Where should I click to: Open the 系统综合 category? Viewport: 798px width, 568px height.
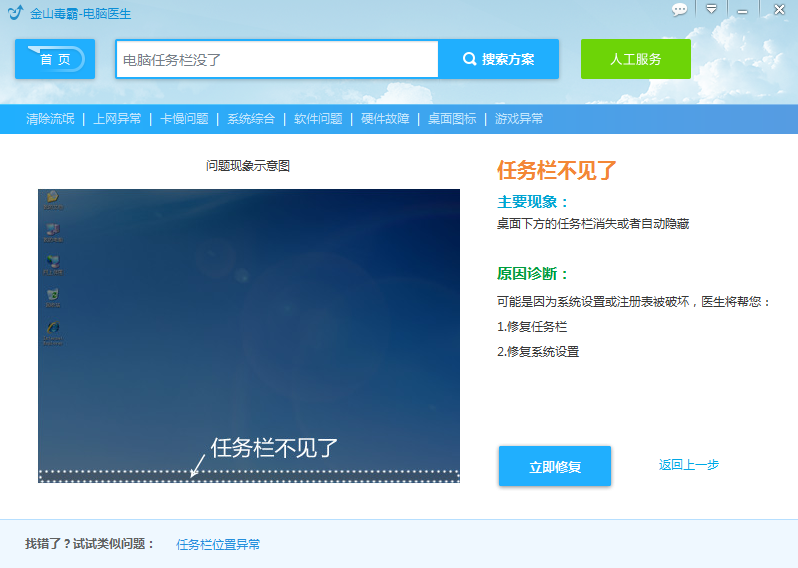(x=251, y=119)
